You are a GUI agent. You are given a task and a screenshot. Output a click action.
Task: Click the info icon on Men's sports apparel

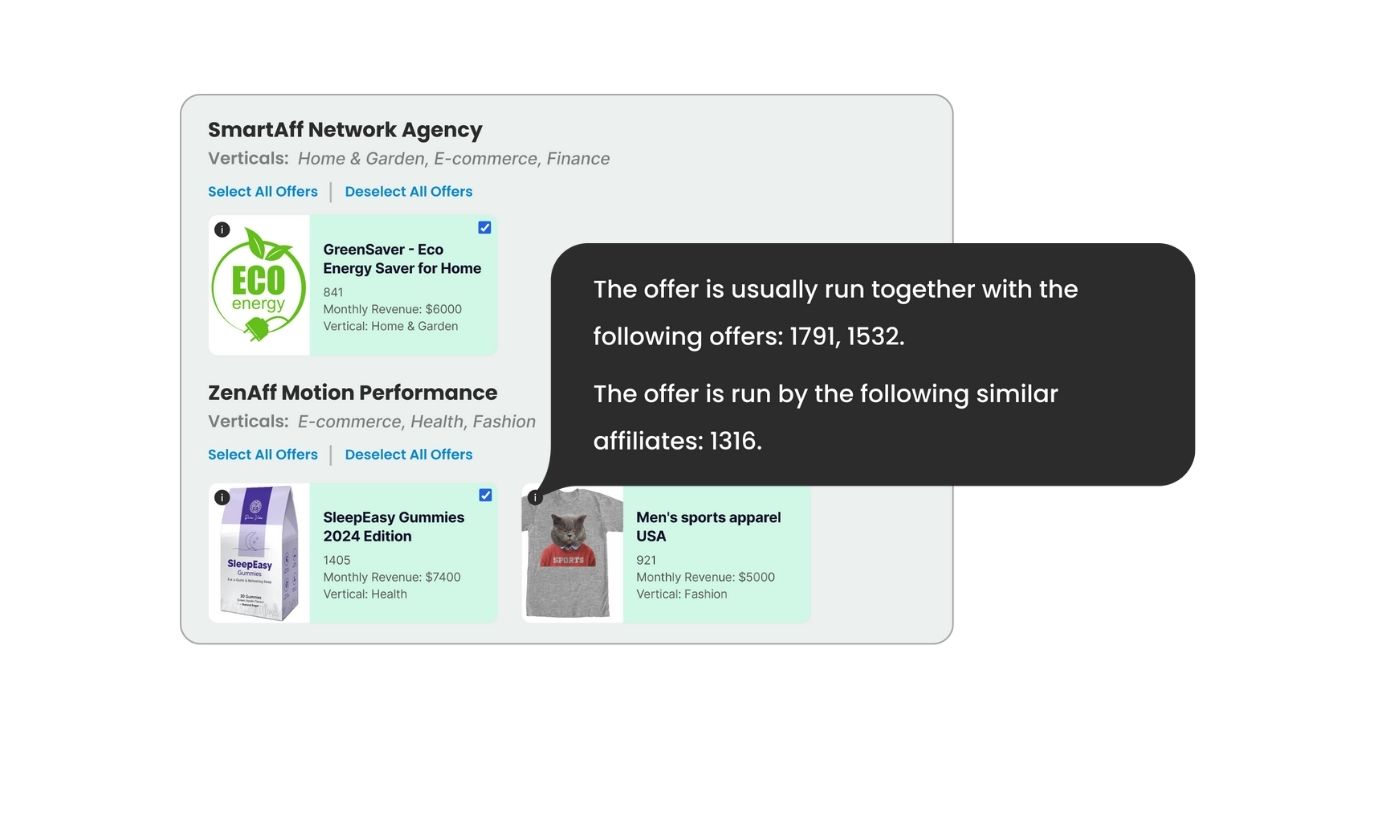pos(534,497)
